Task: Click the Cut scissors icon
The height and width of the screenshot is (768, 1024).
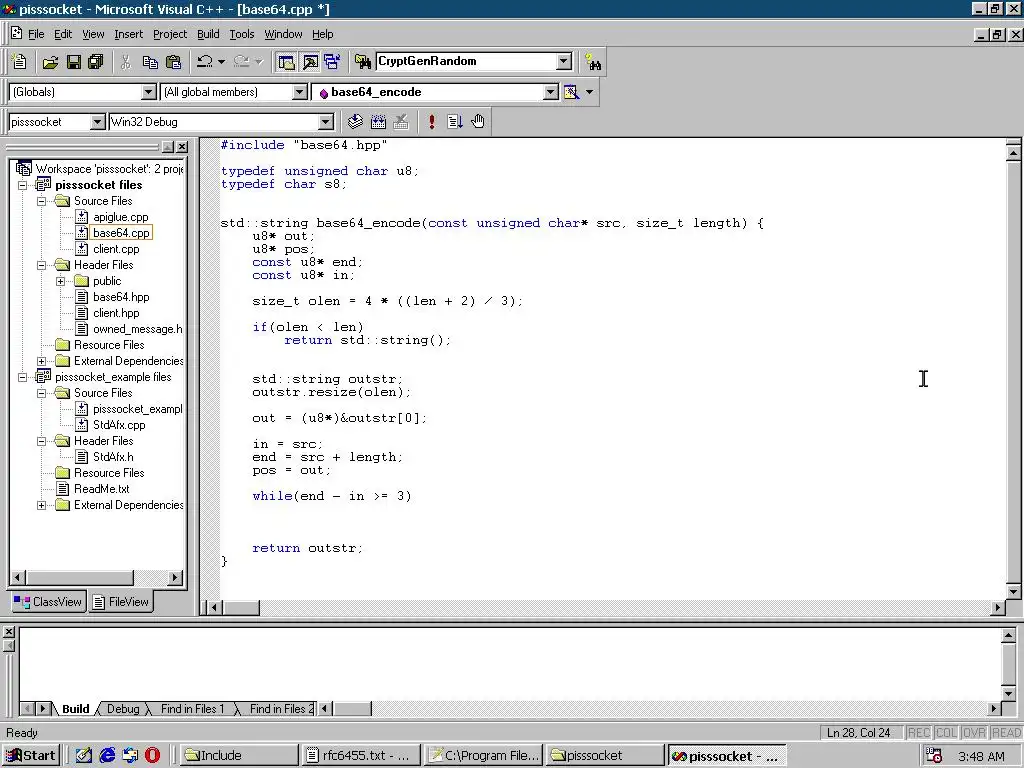Action: click(x=126, y=62)
